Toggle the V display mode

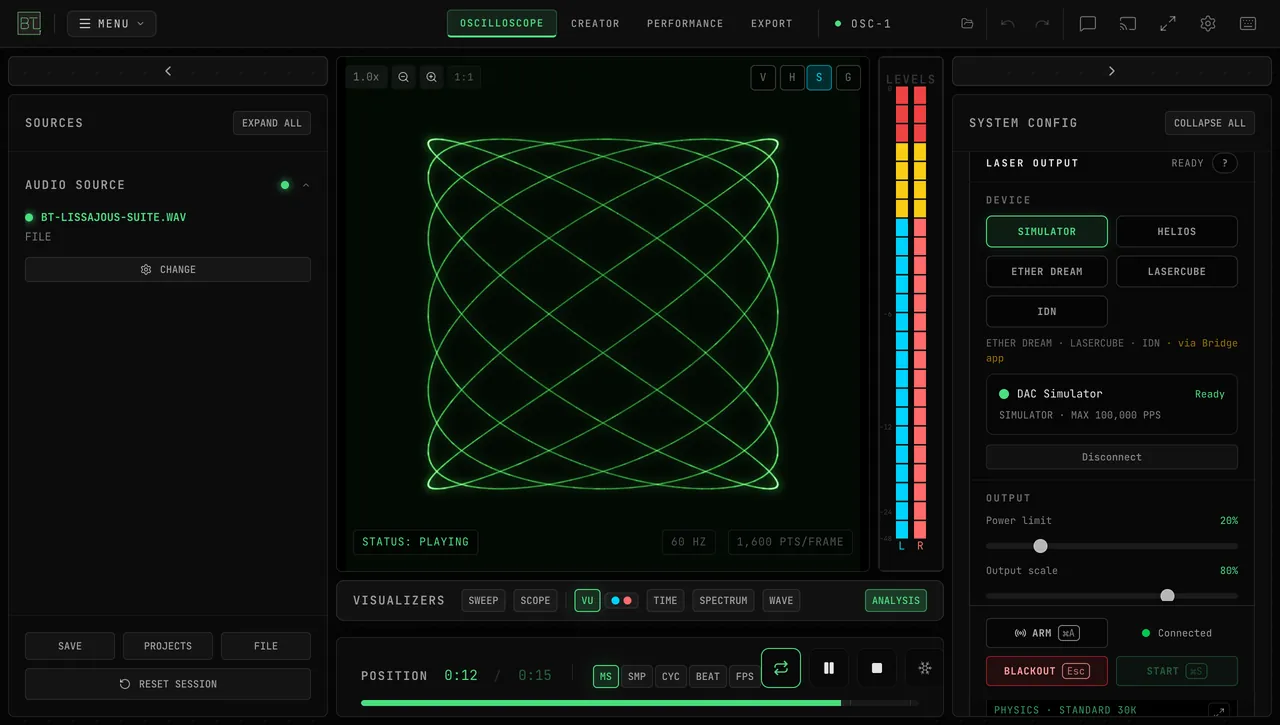pyautogui.click(x=763, y=78)
